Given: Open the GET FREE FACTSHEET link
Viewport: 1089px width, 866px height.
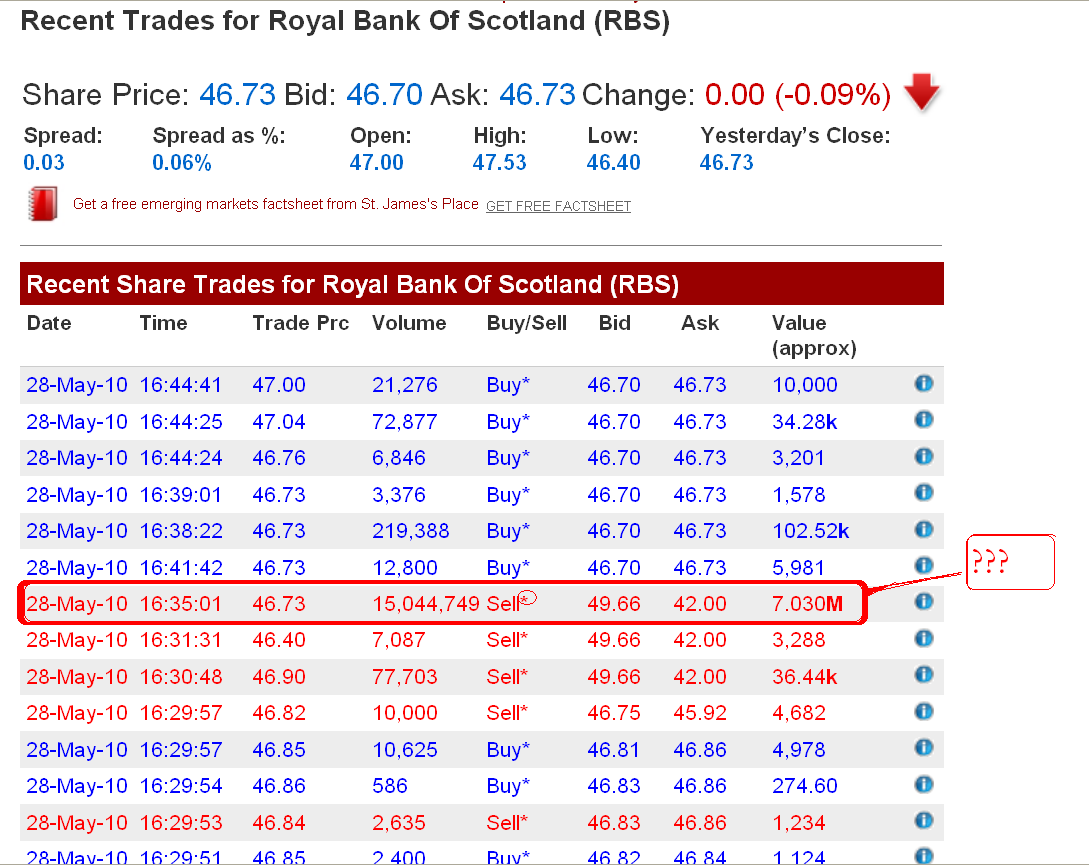Looking at the screenshot, I should tap(558, 206).
